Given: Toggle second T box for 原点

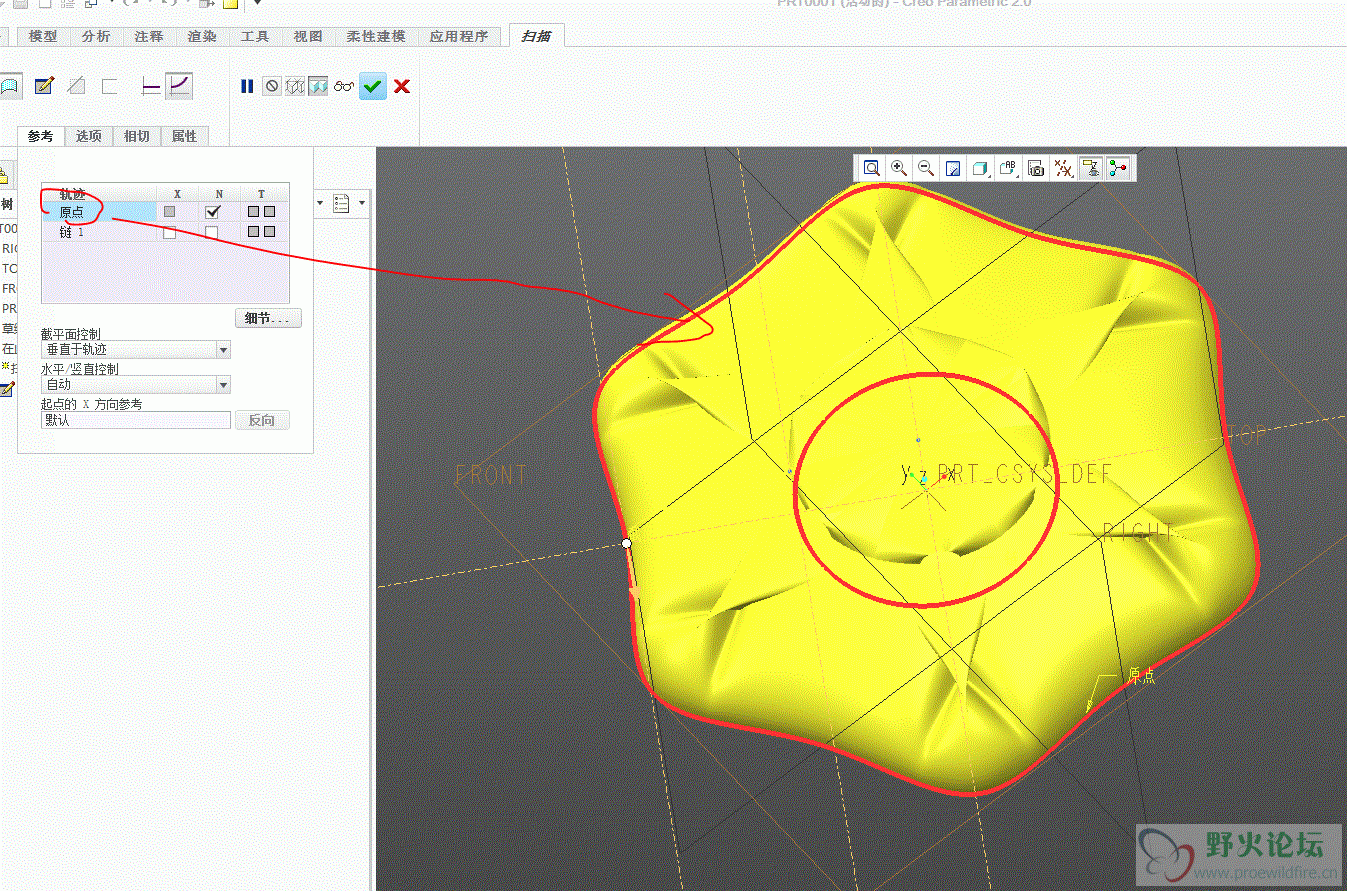Looking at the screenshot, I should tap(269, 212).
